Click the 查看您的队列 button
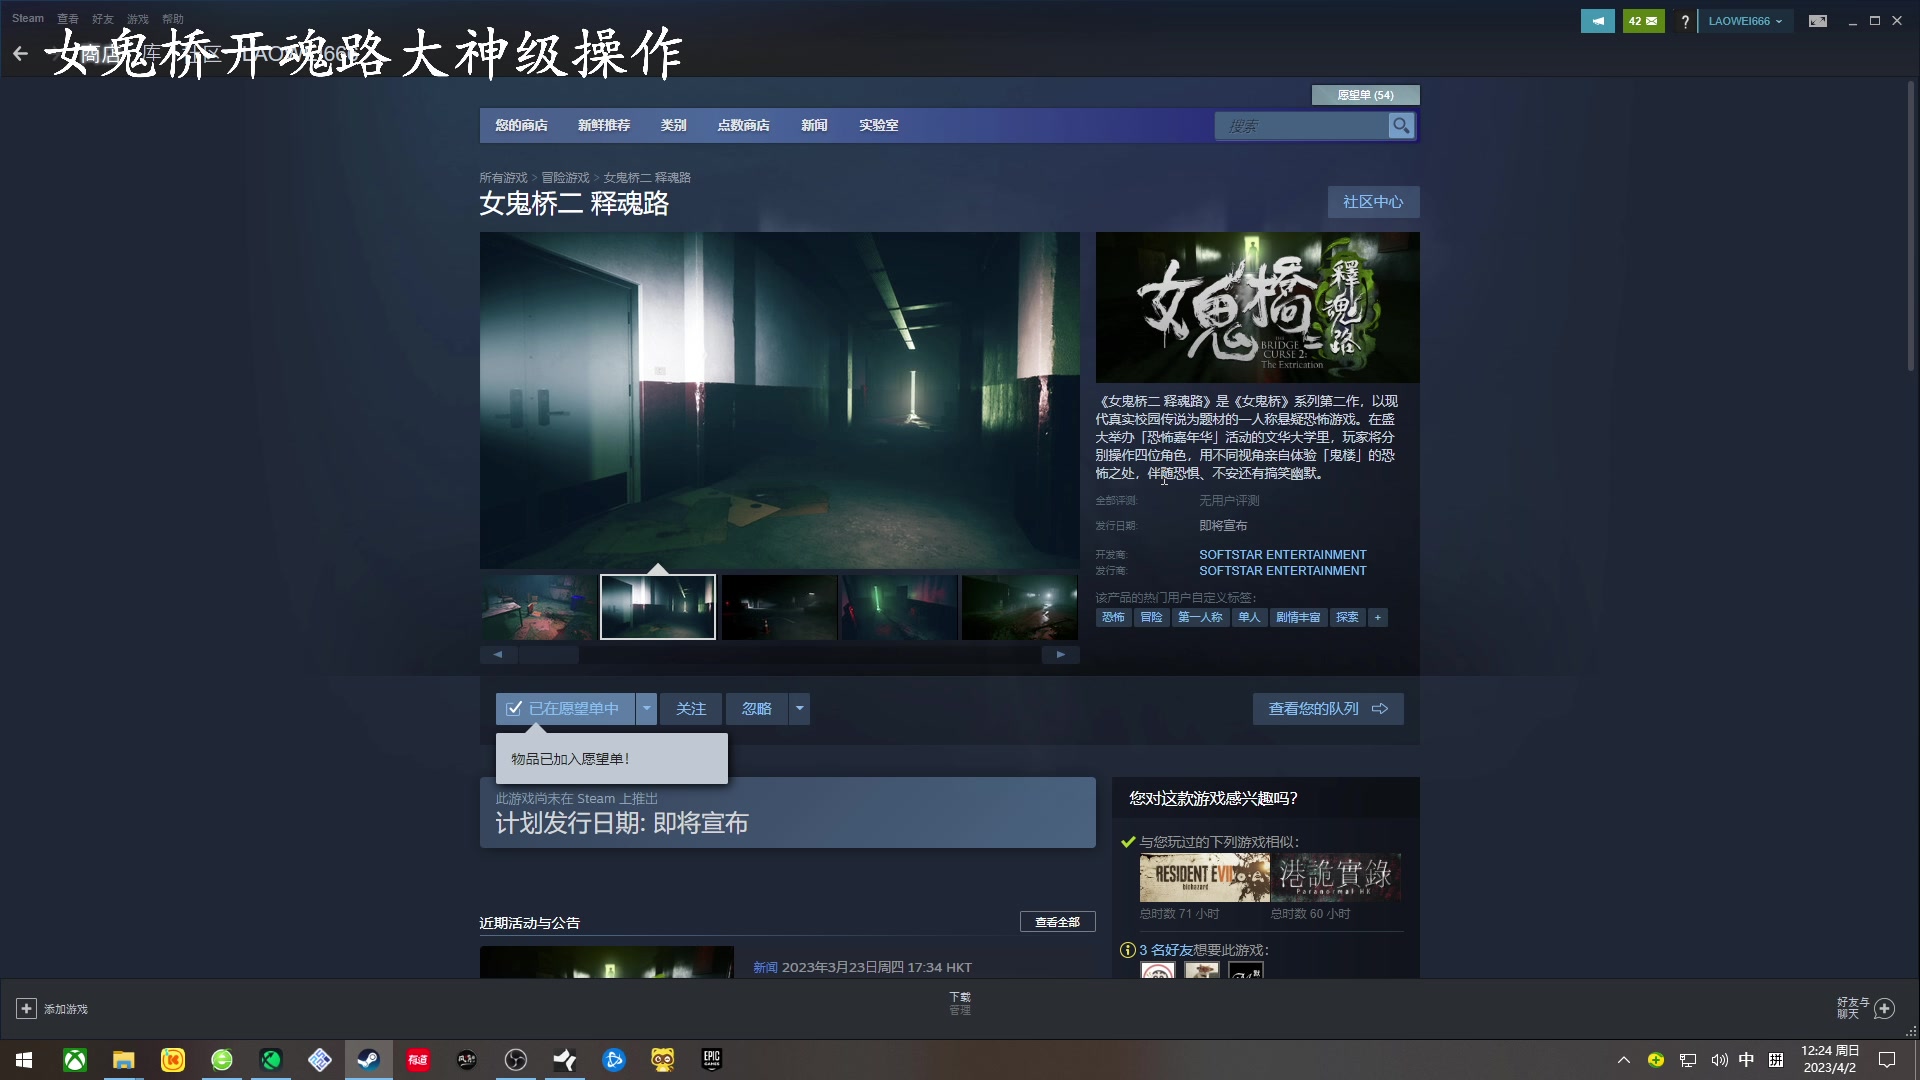 click(x=1328, y=708)
